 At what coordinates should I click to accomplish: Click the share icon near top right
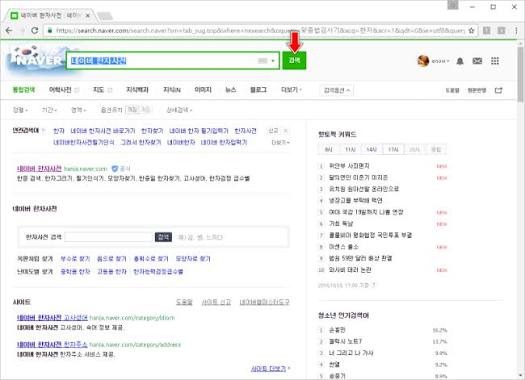[499, 90]
